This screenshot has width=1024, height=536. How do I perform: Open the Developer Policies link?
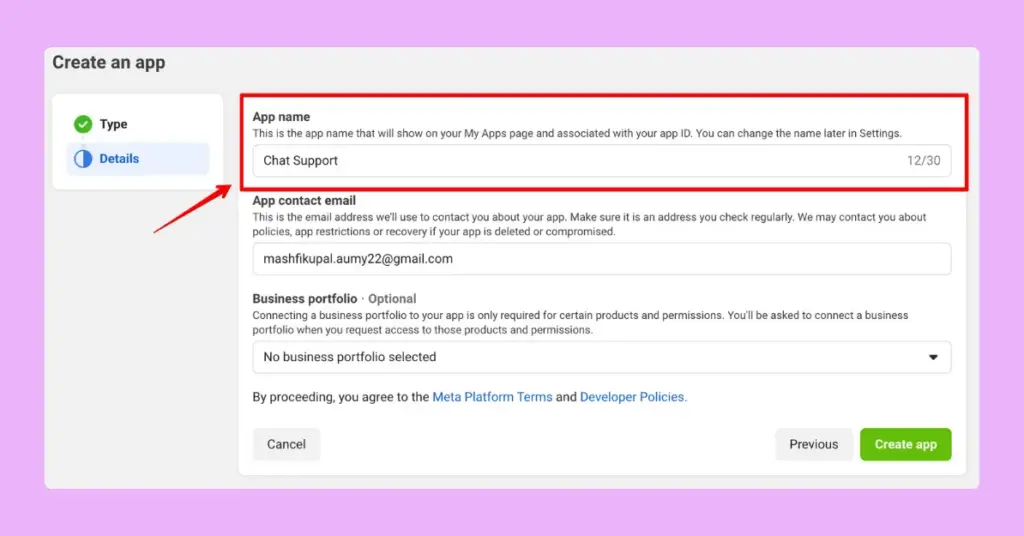[x=633, y=397]
